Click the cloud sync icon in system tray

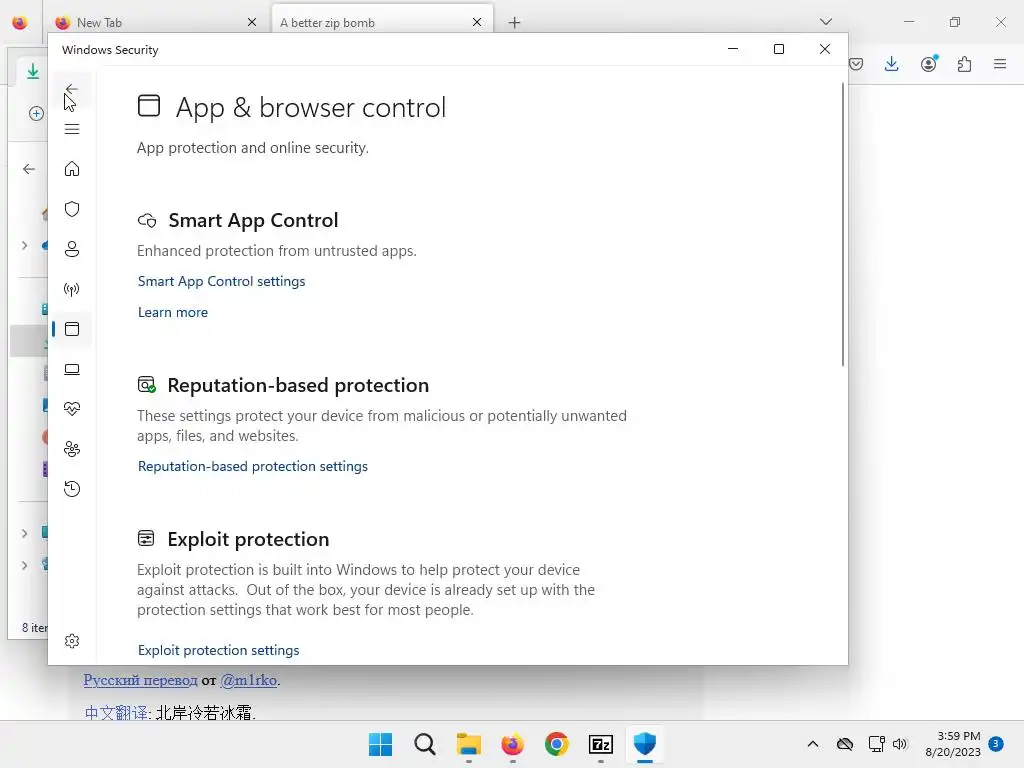coord(845,744)
